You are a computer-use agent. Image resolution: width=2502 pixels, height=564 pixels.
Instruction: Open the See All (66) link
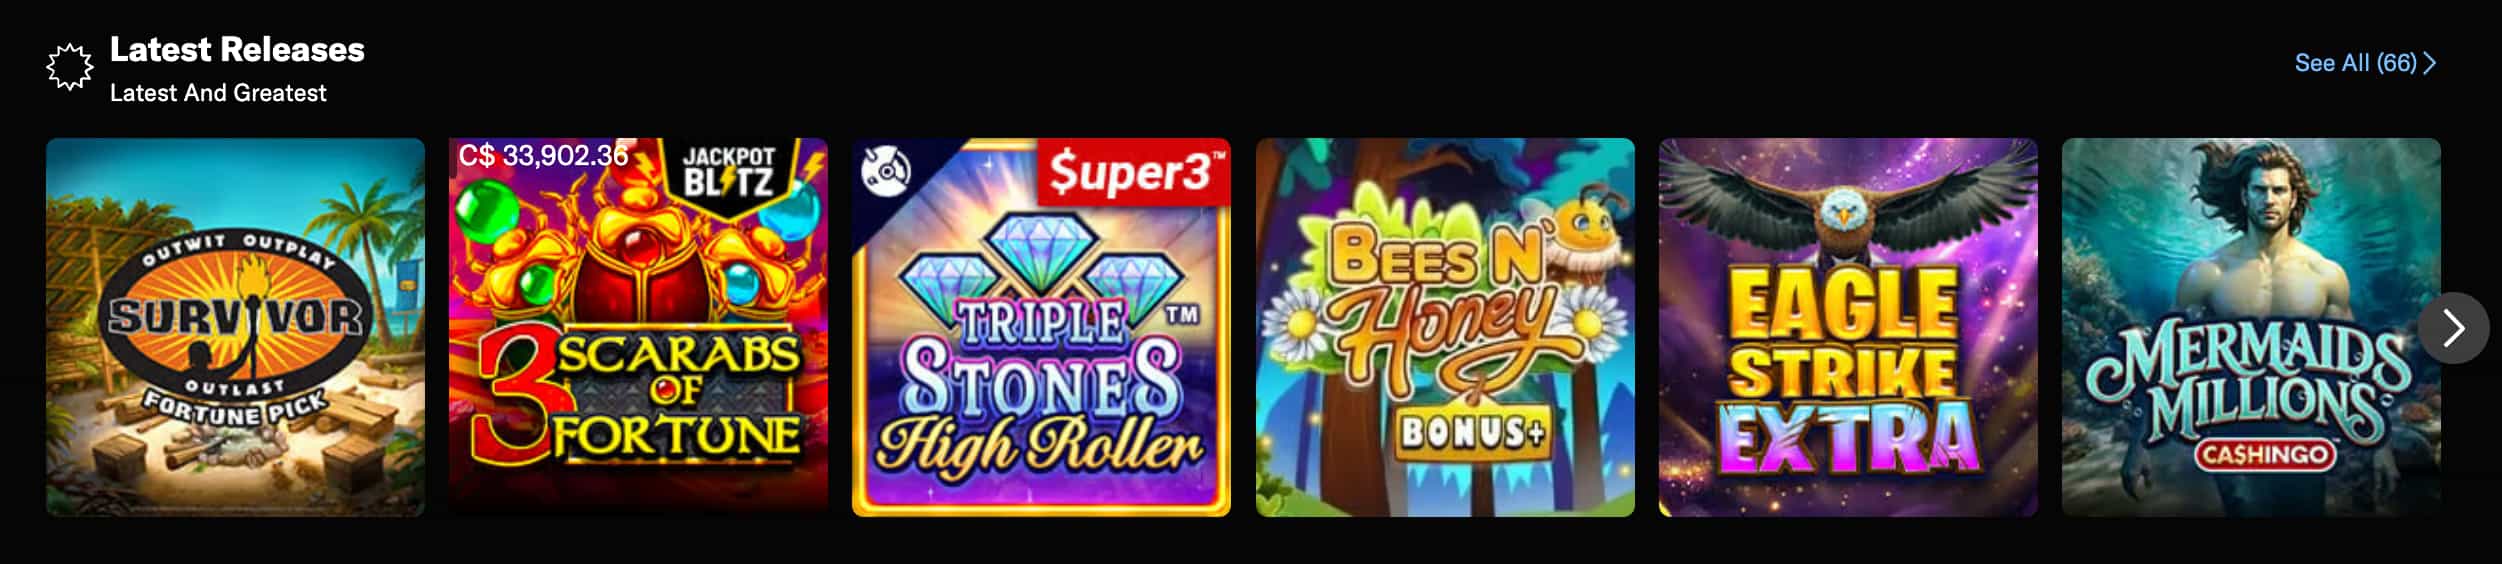[x=2364, y=63]
